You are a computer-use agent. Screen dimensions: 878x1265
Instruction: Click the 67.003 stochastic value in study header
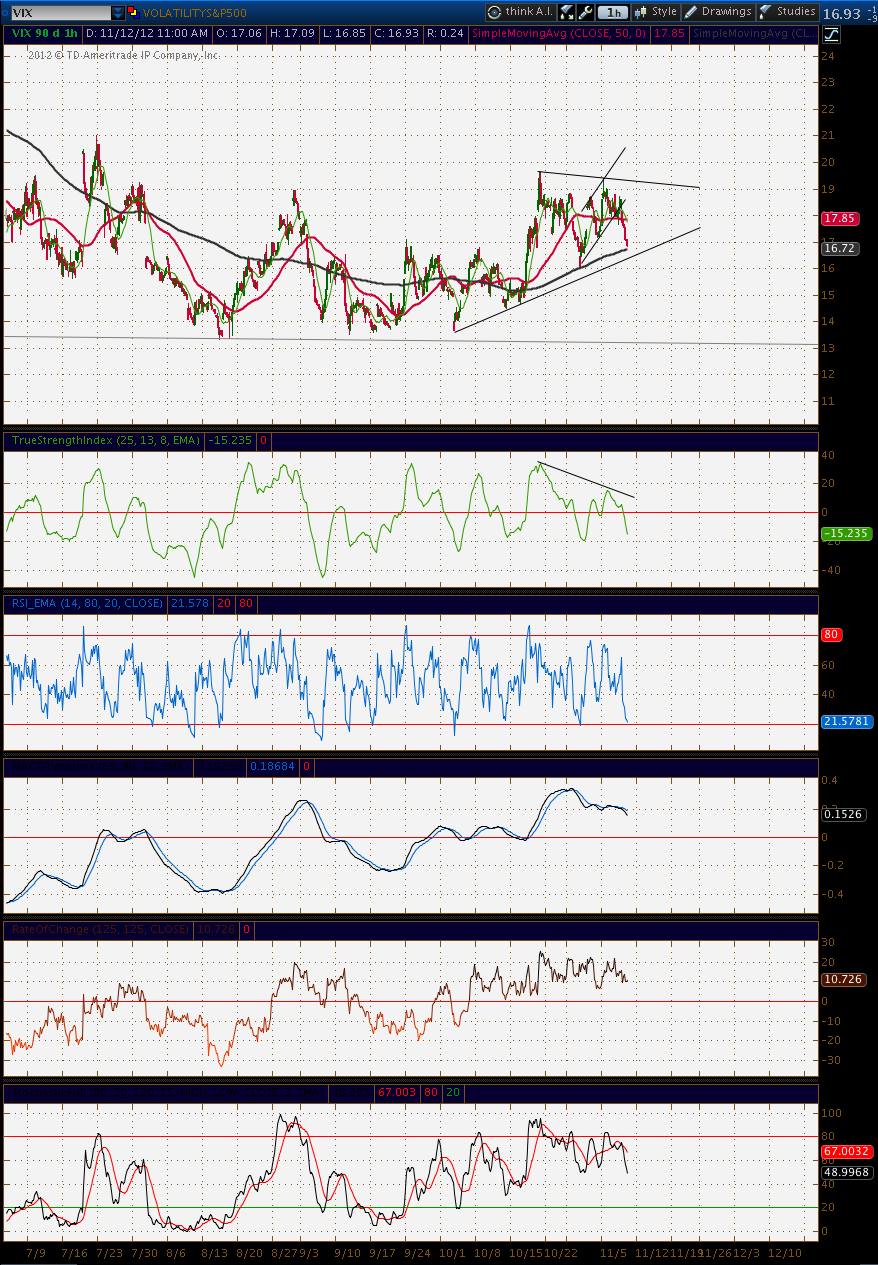pyautogui.click(x=396, y=1092)
